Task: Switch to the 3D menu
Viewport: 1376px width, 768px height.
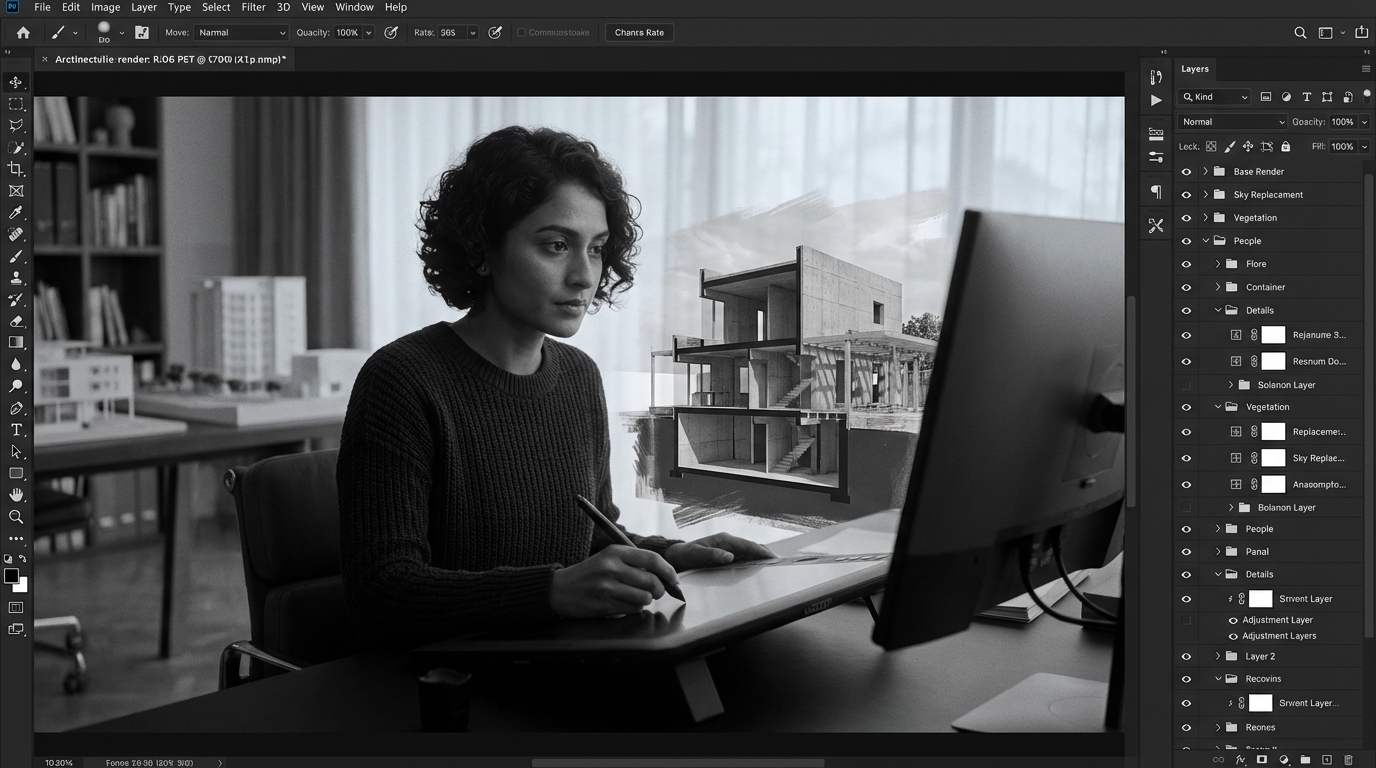Action: click(281, 7)
